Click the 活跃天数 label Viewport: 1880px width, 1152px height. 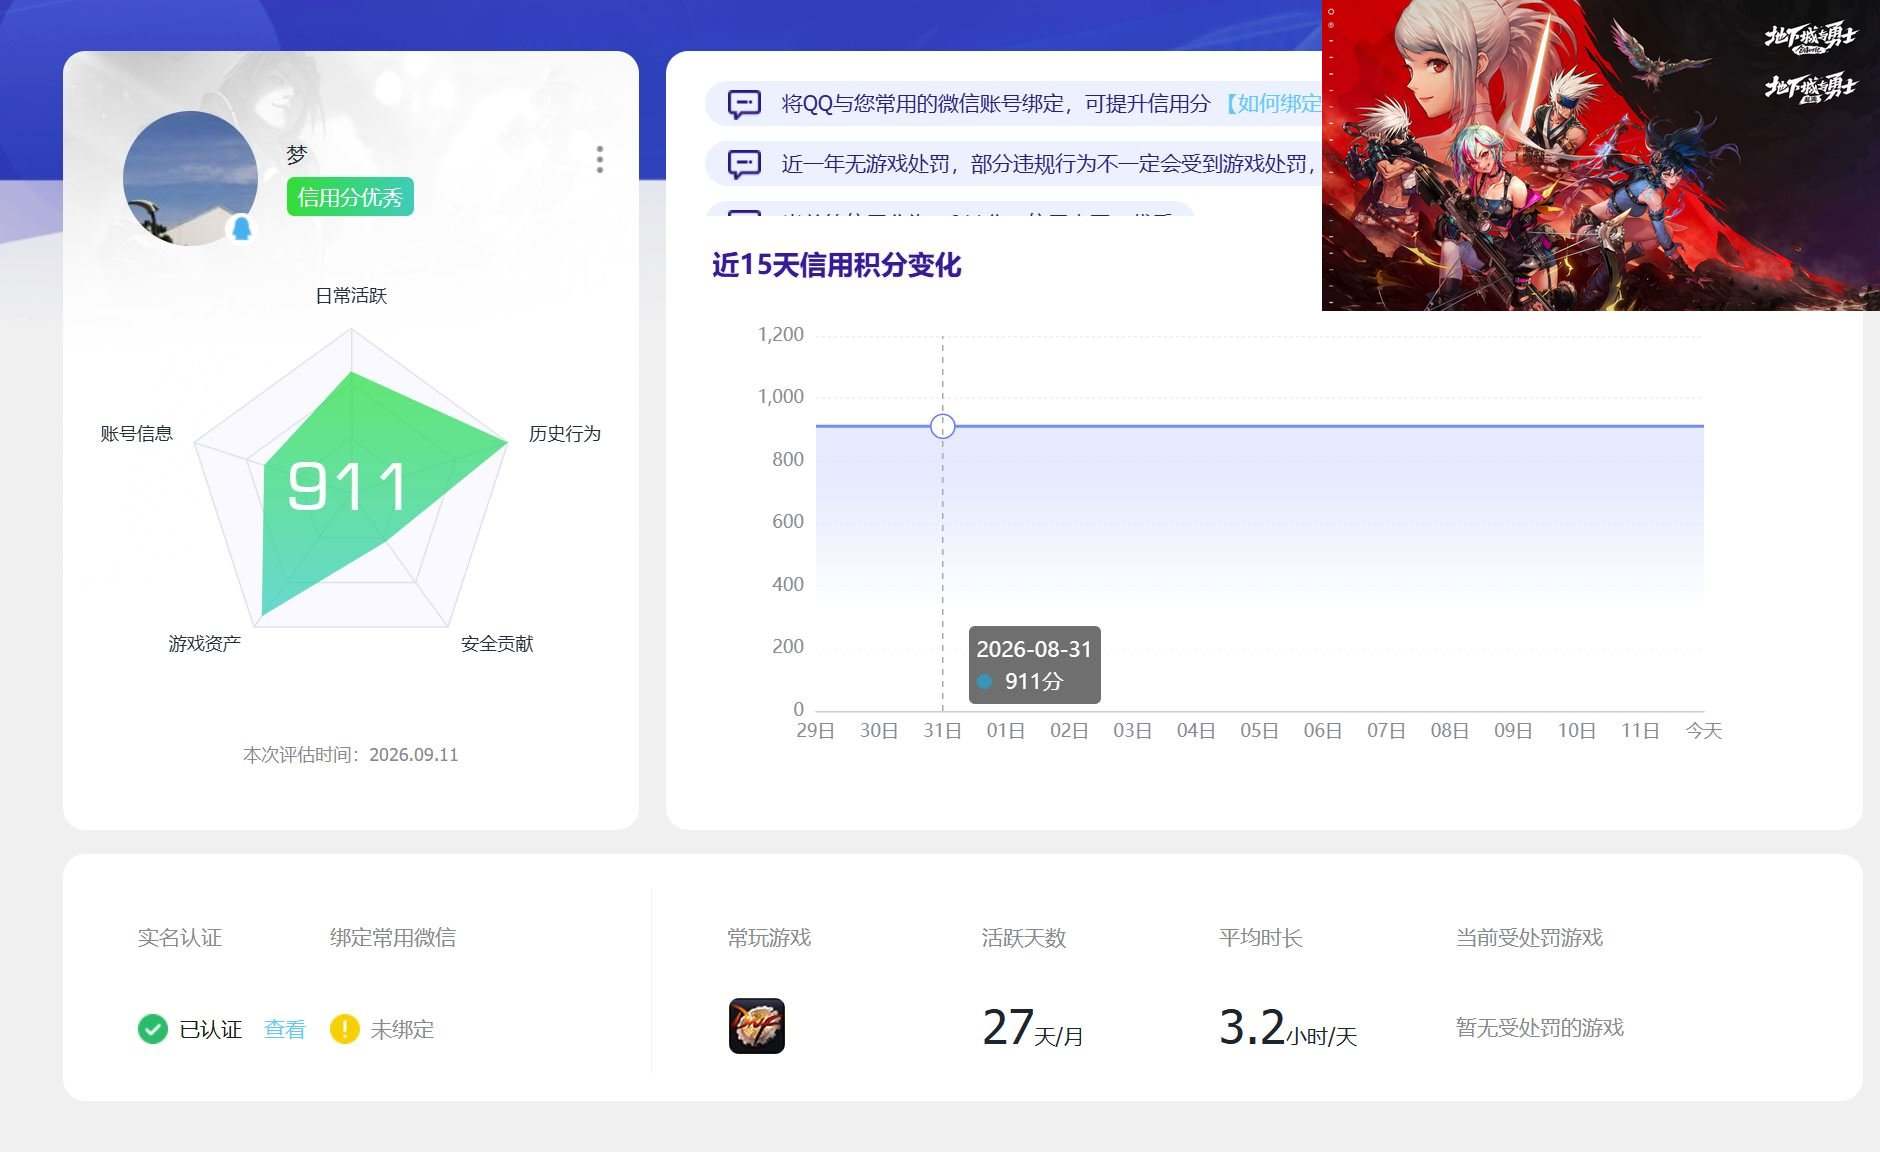tap(1024, 938)
